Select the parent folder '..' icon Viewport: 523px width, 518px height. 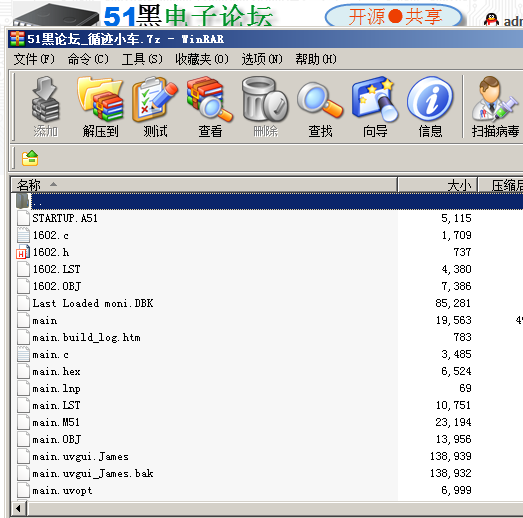[22, 201]
